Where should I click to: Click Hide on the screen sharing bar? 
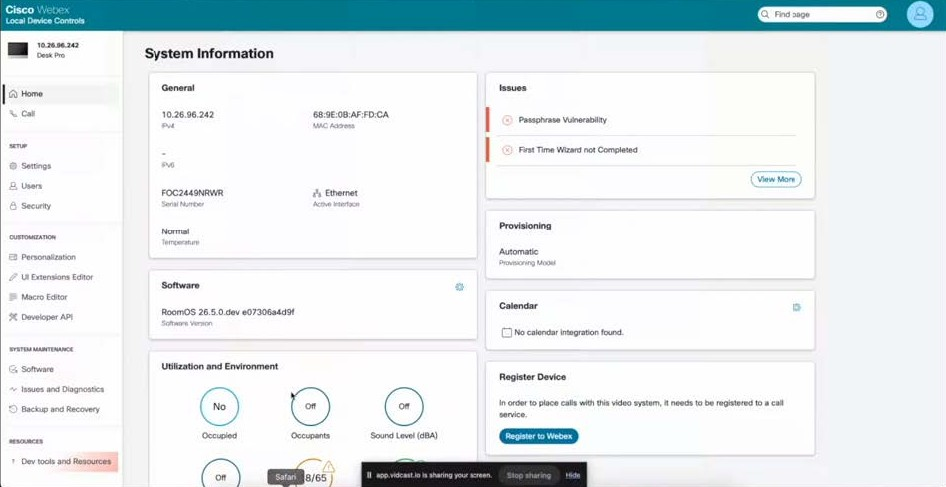pos(572,475)
